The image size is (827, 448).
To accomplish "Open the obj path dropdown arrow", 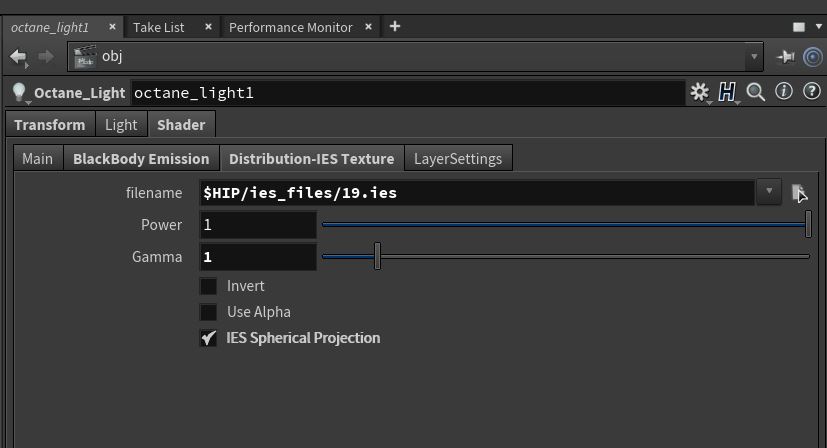I will coord(754,57).
